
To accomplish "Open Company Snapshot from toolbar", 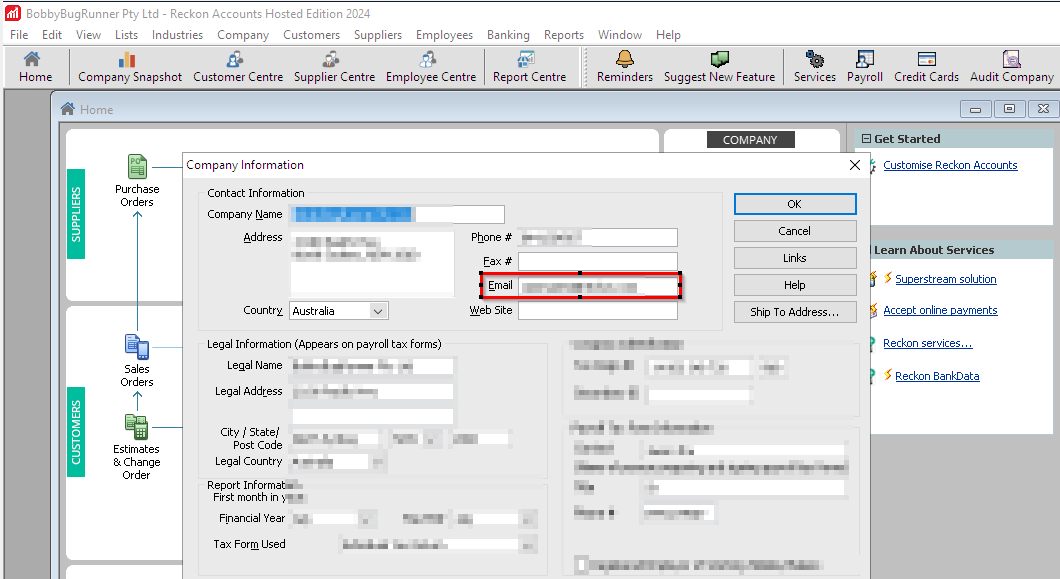I will pyautogui.click(x=130, y=67).
